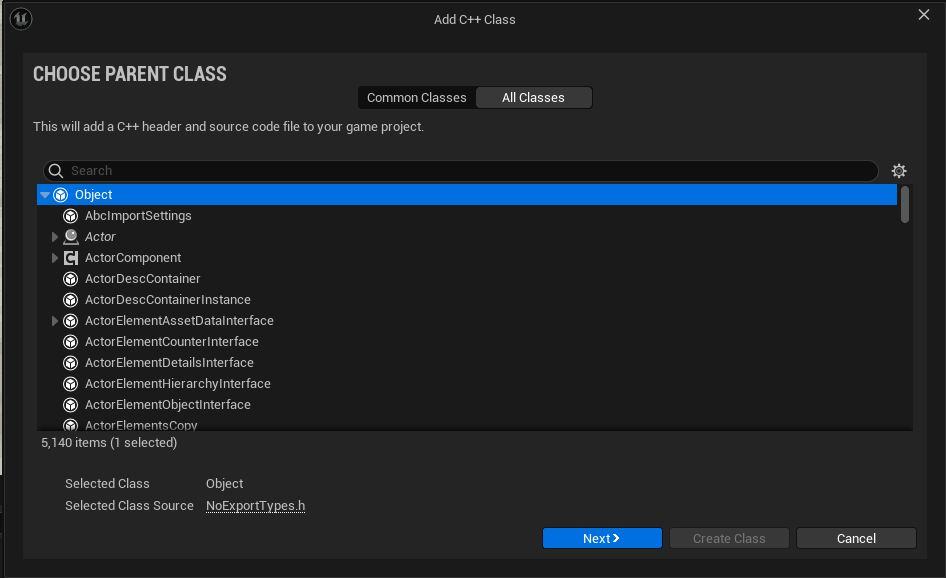This screenshot has height=578, width=946.
Task: Expand the ActorElementAssetDataInterface node
Action: pos(55,320)
